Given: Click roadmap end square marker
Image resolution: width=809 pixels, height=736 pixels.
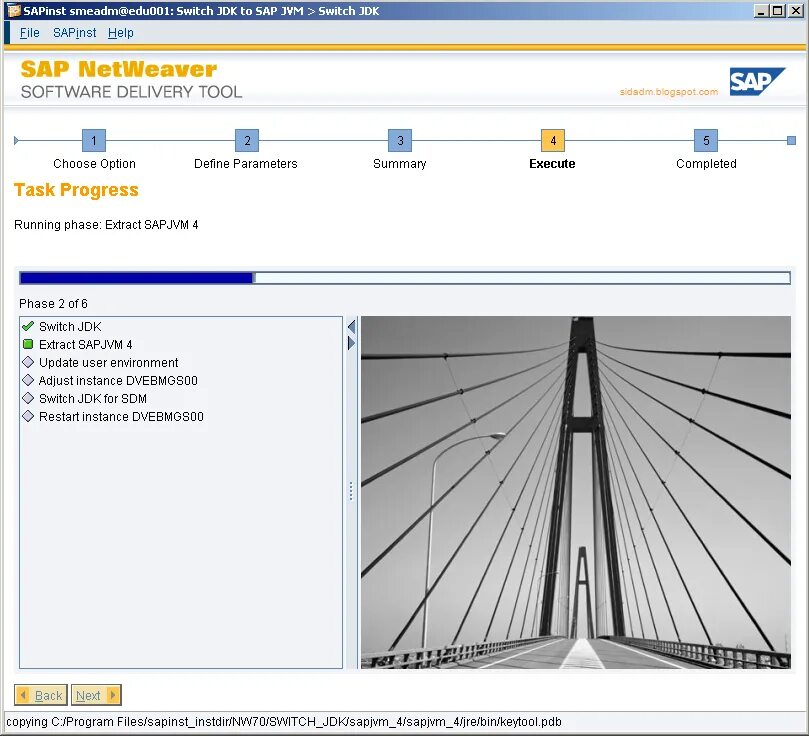Looking at the screenshot, I should [791, 140].
